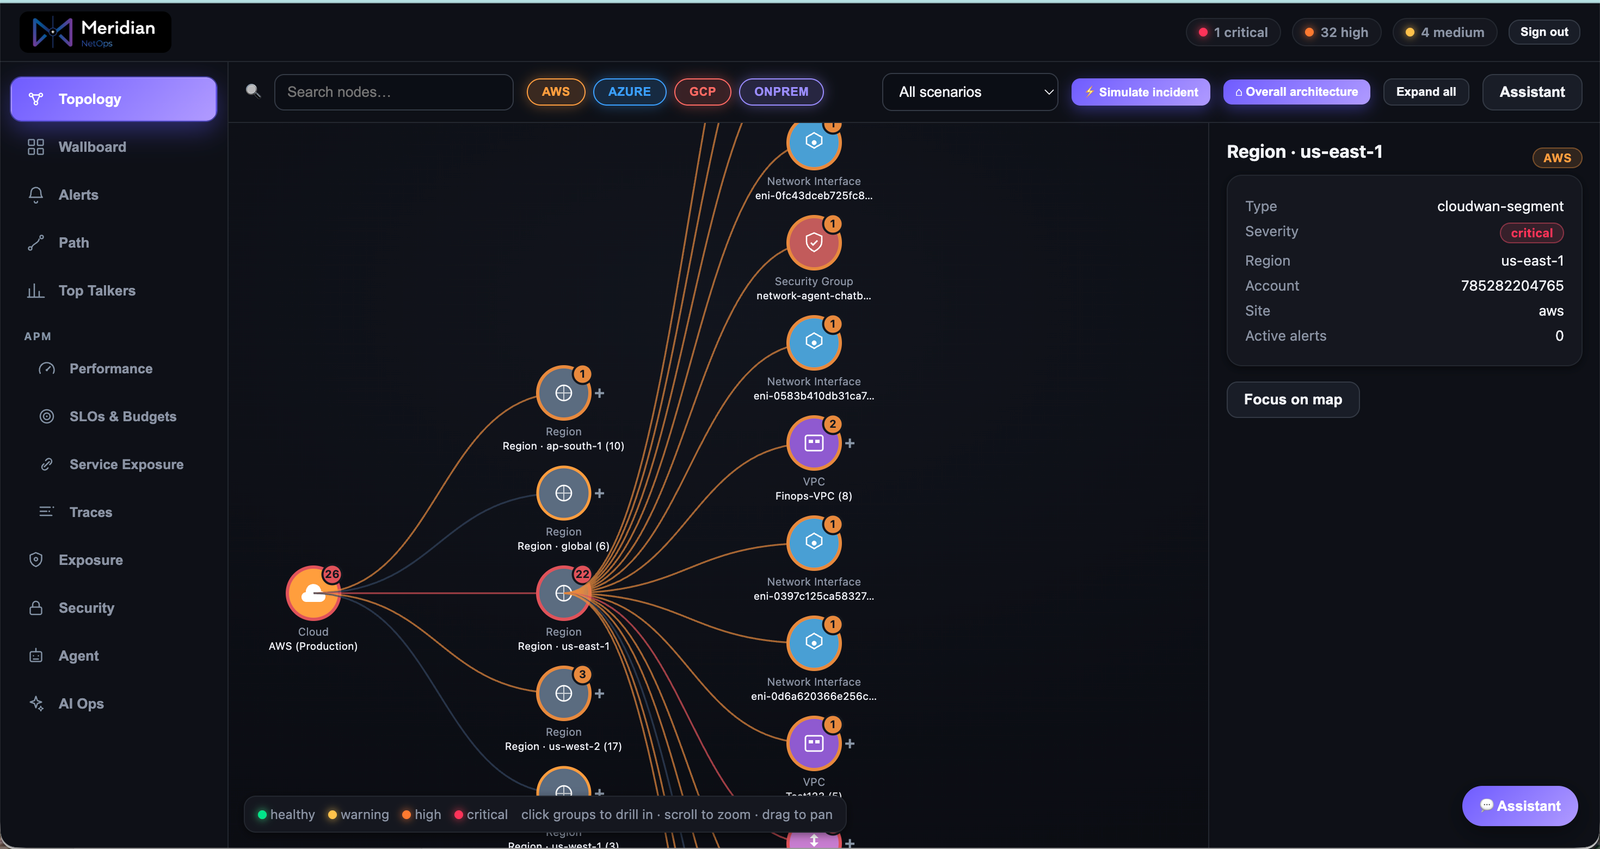This screenshot has height=849, width=1600.
Task: Open the Topology sidebar tab
Action: (114, 99)
